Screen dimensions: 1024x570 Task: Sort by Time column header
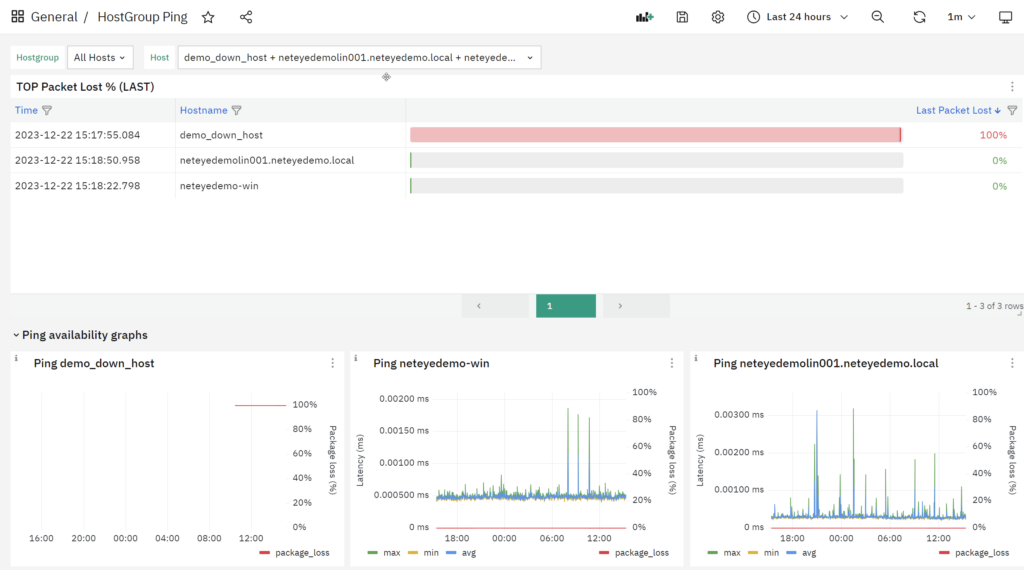point(26,110)
